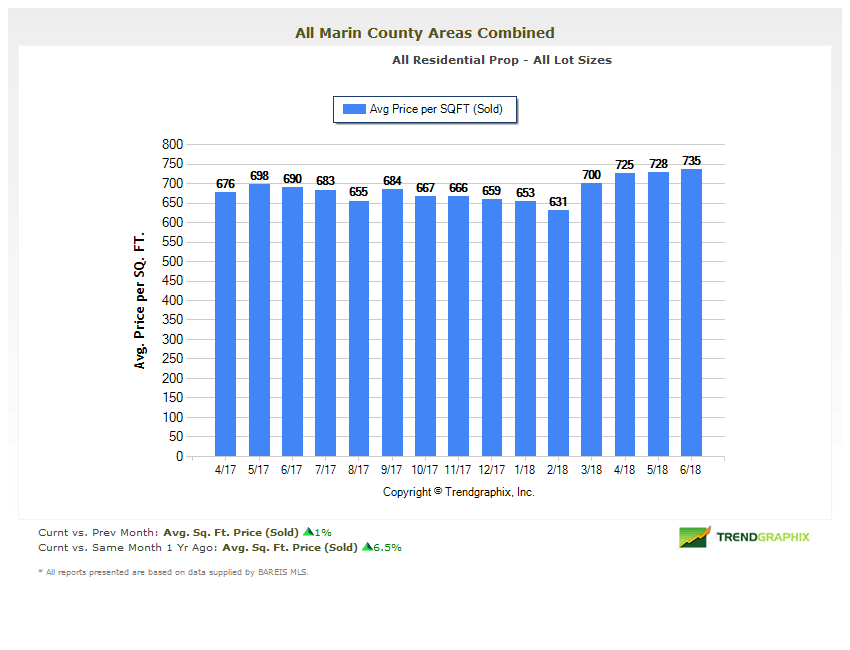Select the 6/18 label on the x-axis
This screenshot has height=650, width=850.
[x=690, y=468]
